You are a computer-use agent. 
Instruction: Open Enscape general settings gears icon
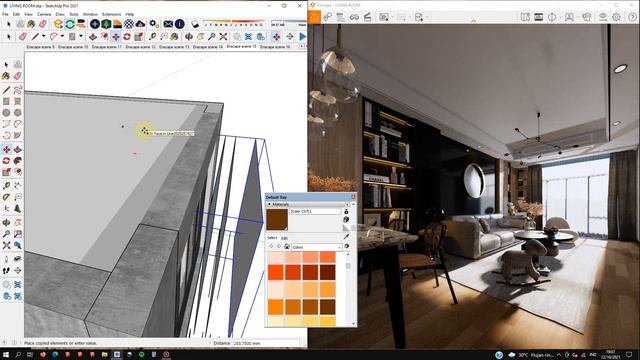[x=154, y=24]
